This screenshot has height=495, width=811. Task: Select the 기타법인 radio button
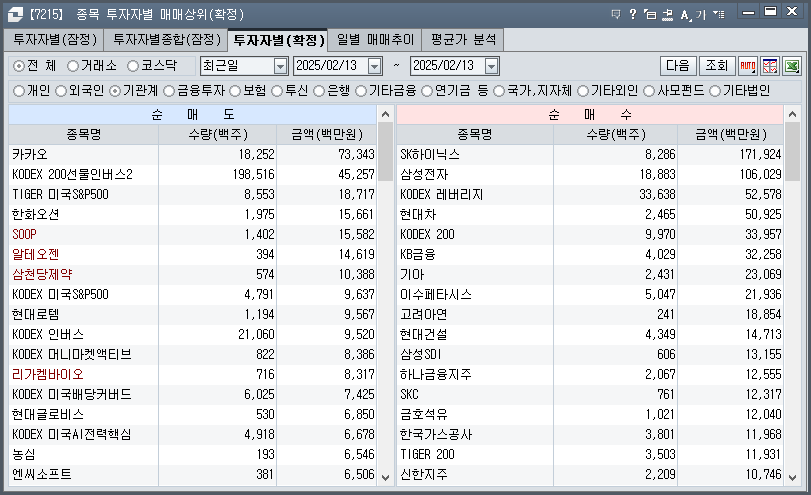pyautogui.click(x=715, y=91)
